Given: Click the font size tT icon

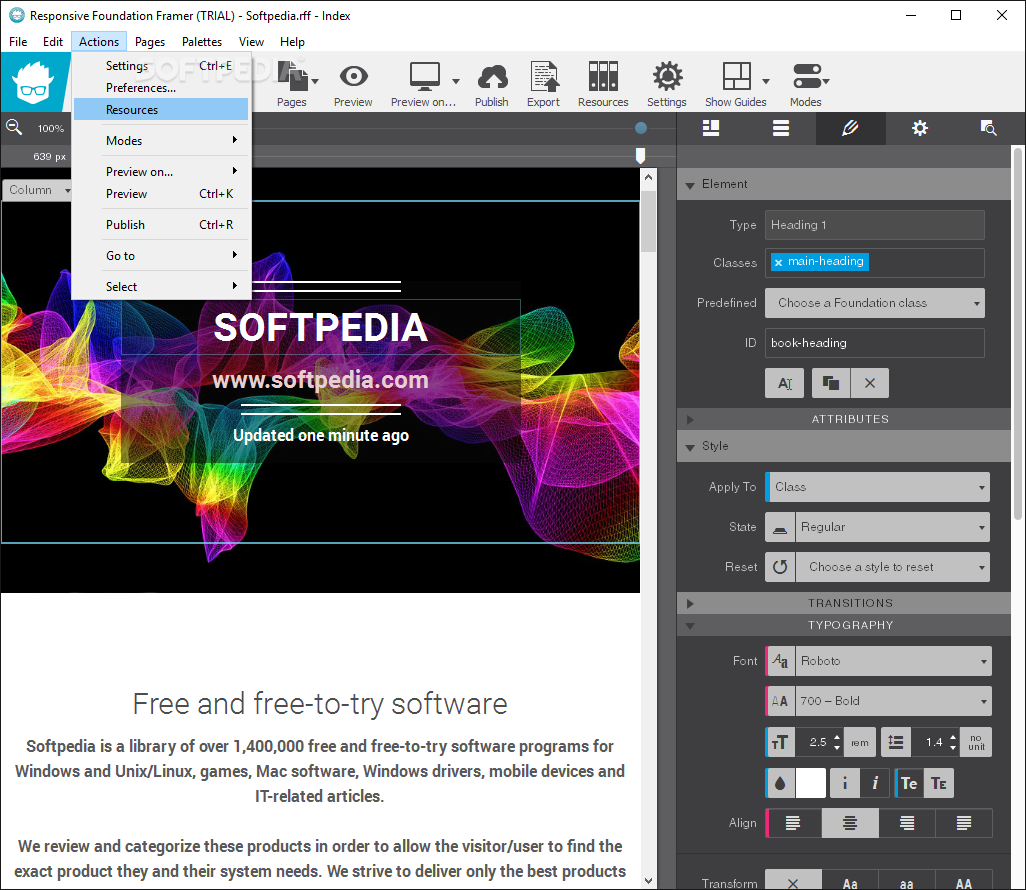Looking at the screenshot, I should click(780, 742).
